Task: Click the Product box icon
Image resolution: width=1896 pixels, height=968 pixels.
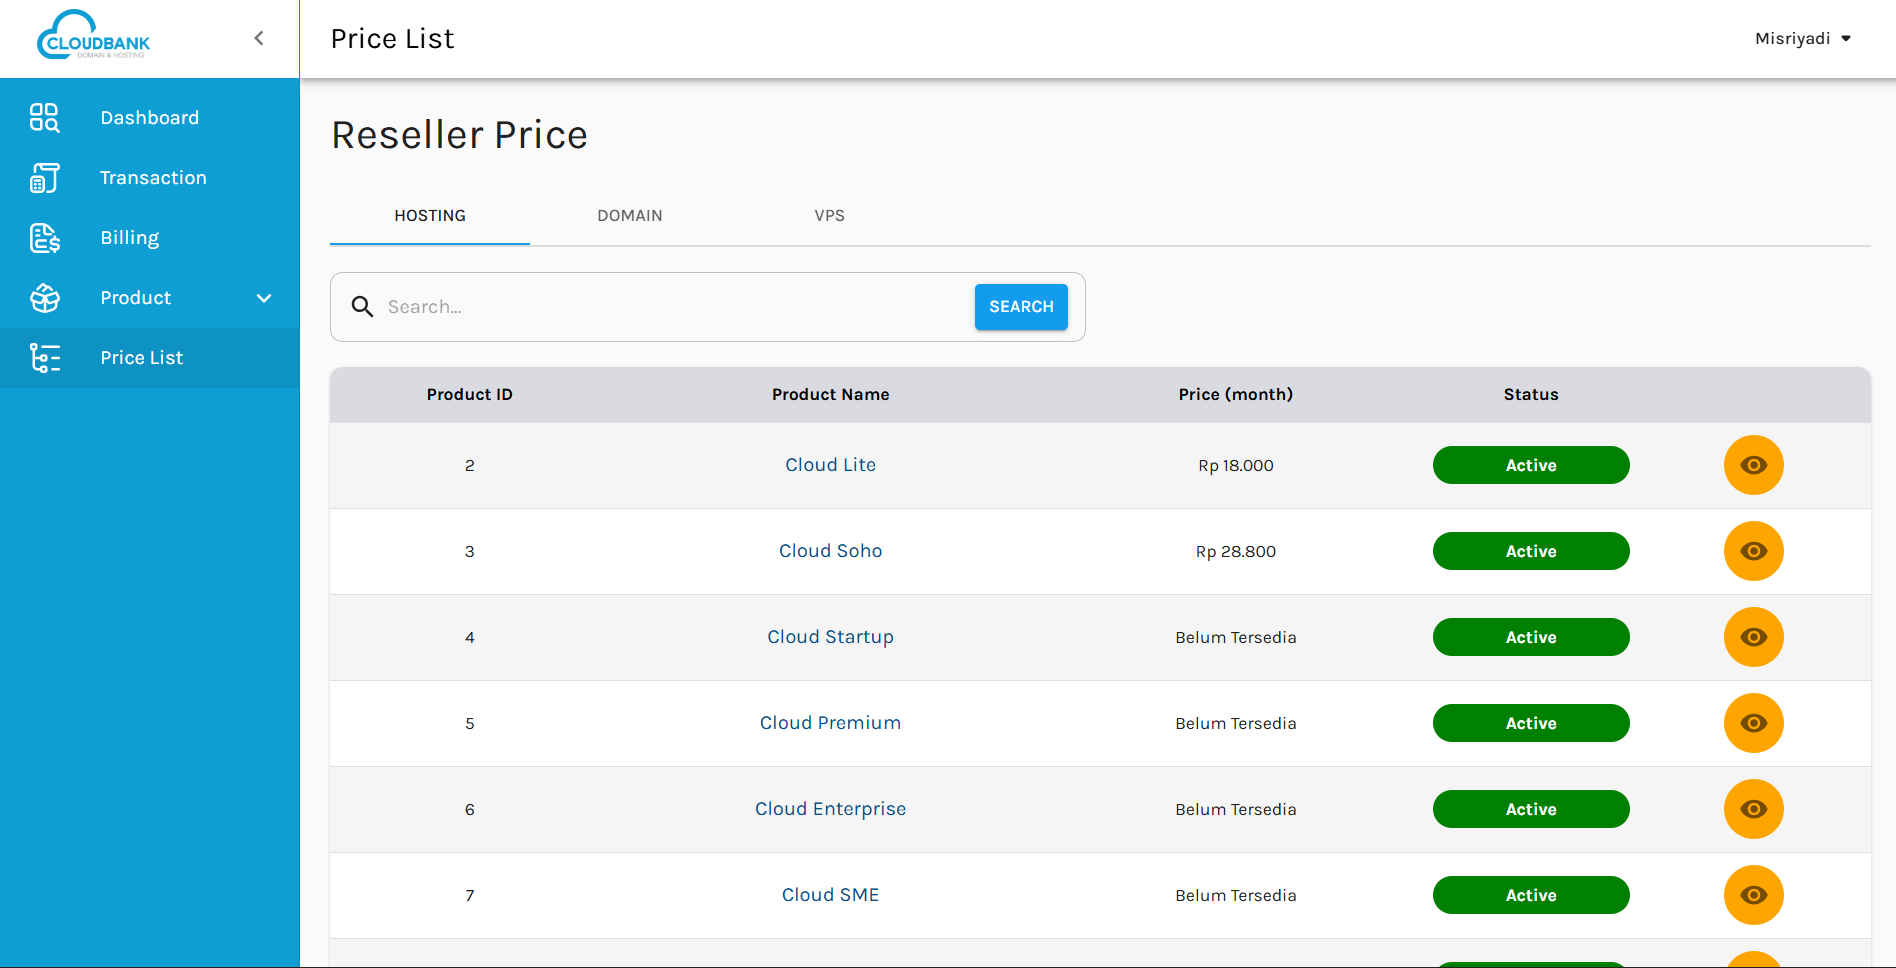Action: (x=44, y=298)
